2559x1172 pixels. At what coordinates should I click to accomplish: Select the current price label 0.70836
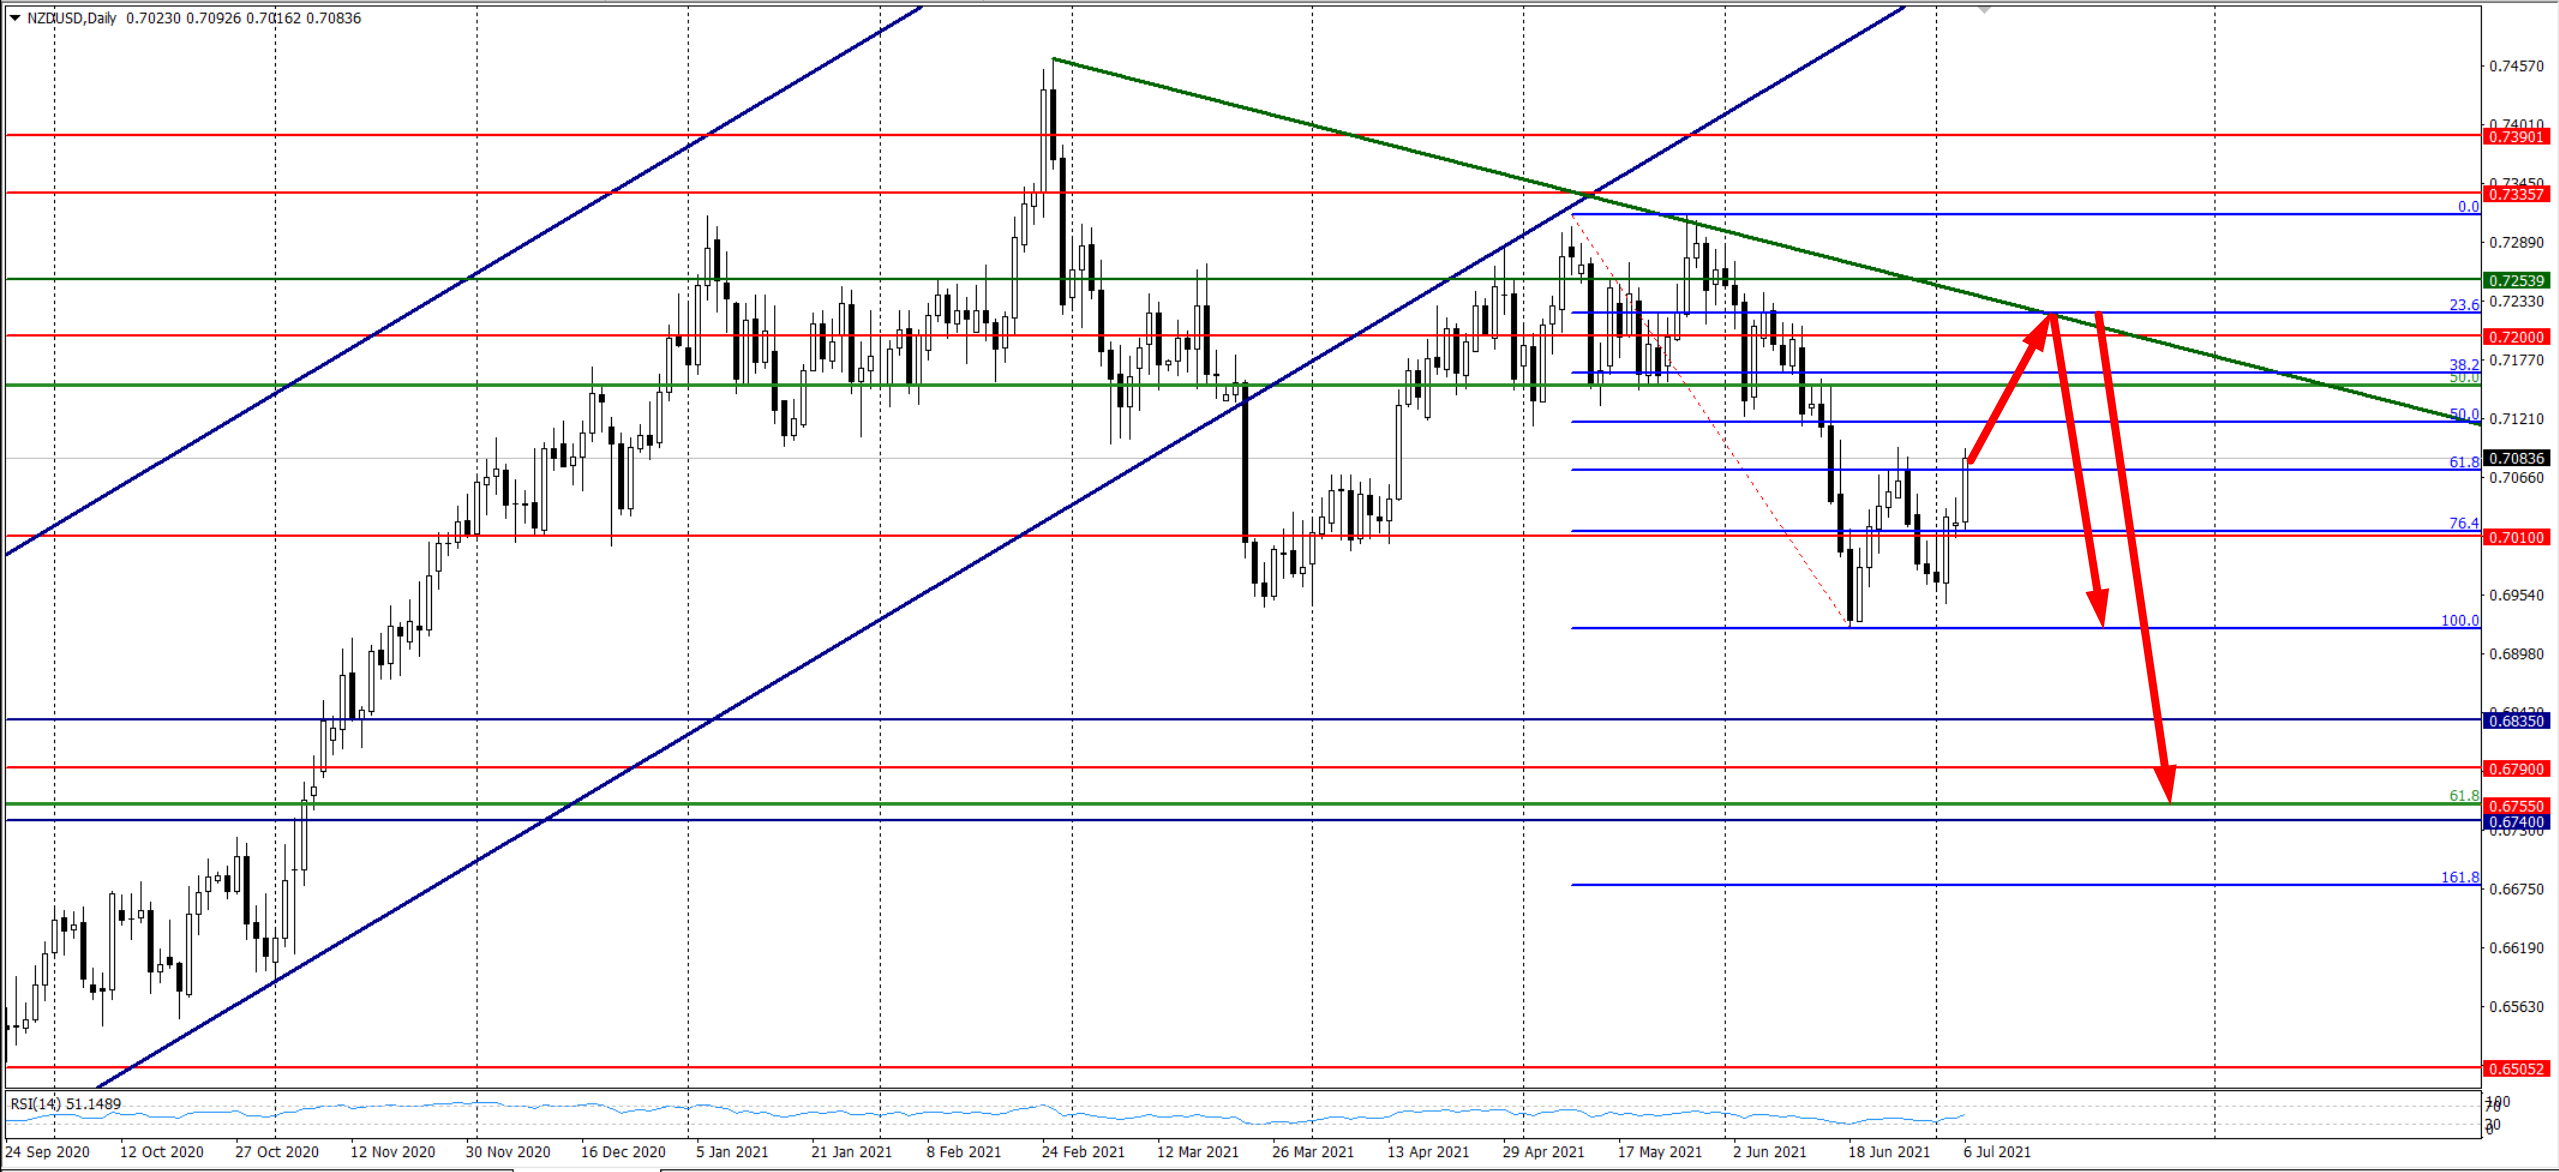[2516, 458]
